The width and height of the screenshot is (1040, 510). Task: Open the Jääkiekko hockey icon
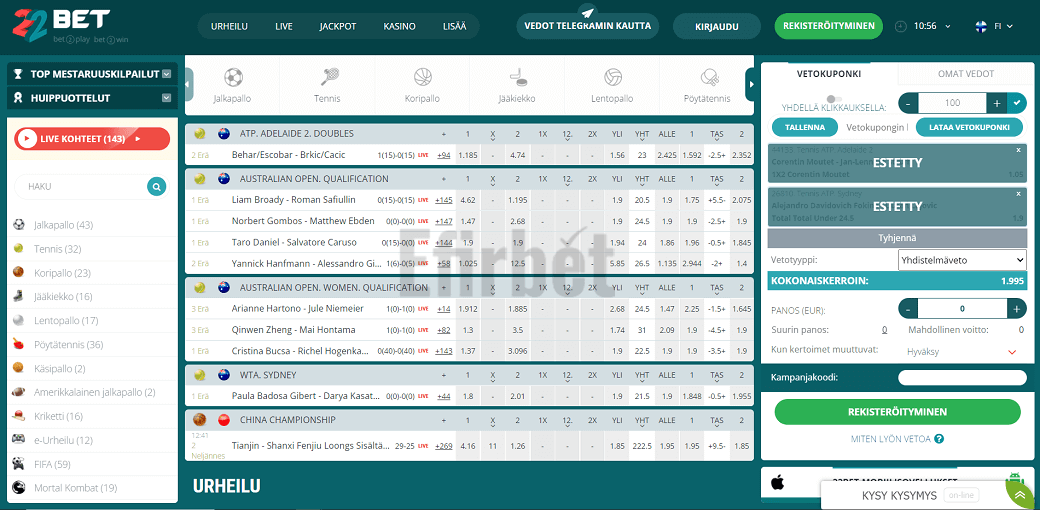pyautogui.click(x=517, y=78)
